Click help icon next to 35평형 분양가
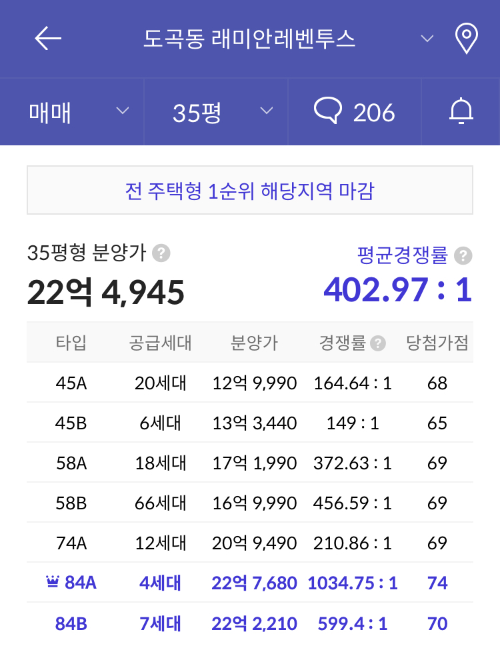This screenshot has width=500, height=659. (x=161, y=253)
